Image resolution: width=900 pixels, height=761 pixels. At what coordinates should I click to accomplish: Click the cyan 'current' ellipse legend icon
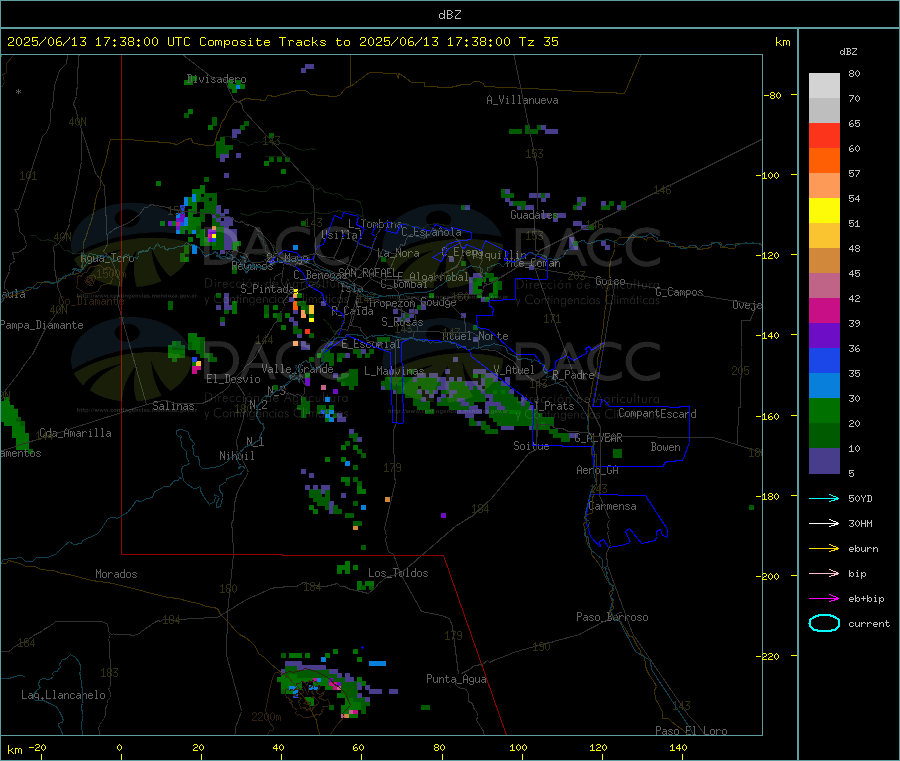click(824, 623)
